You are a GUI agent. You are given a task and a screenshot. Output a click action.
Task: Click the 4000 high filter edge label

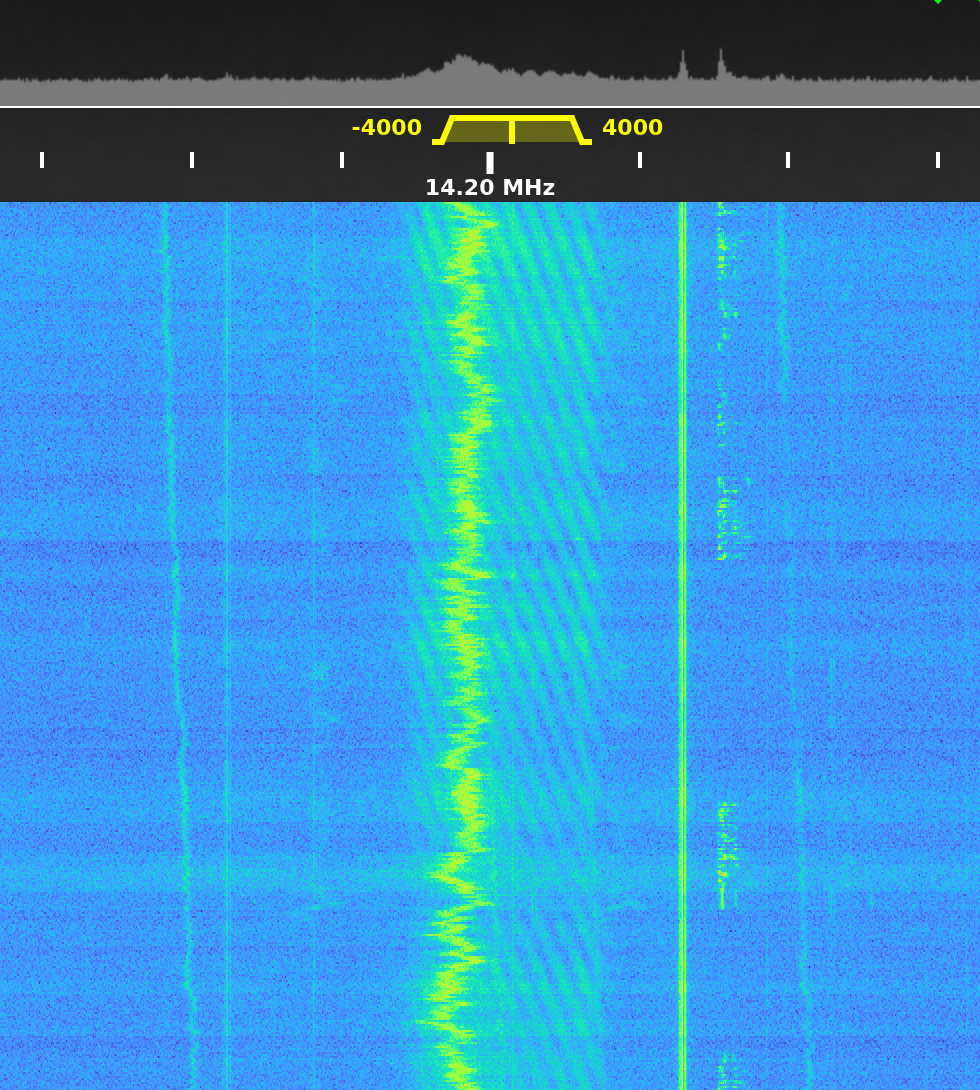[632, 128]
